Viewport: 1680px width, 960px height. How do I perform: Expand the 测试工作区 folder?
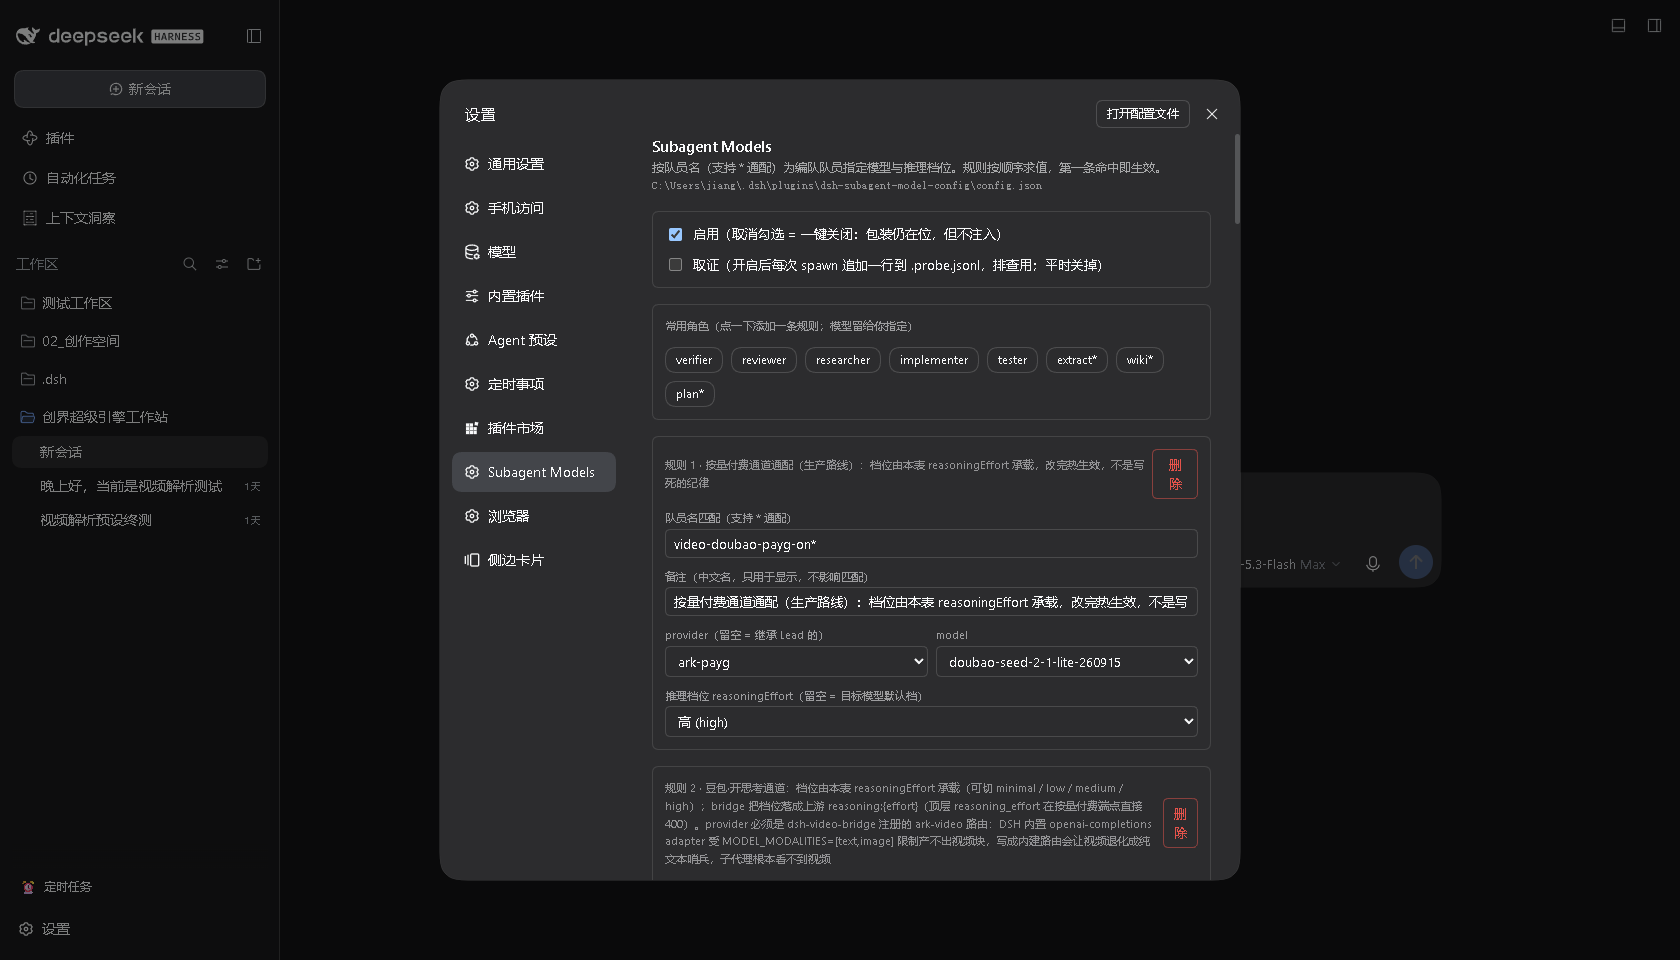(x=140, y=303)
